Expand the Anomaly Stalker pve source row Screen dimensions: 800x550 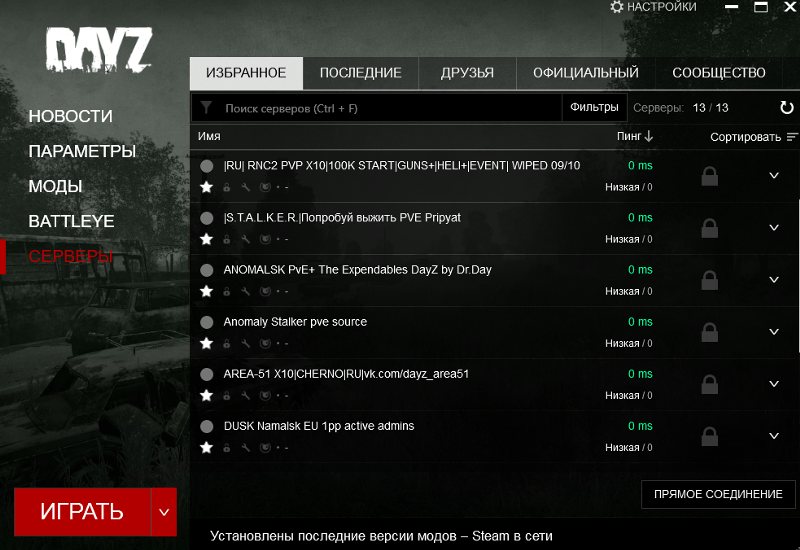click(773, 332)
